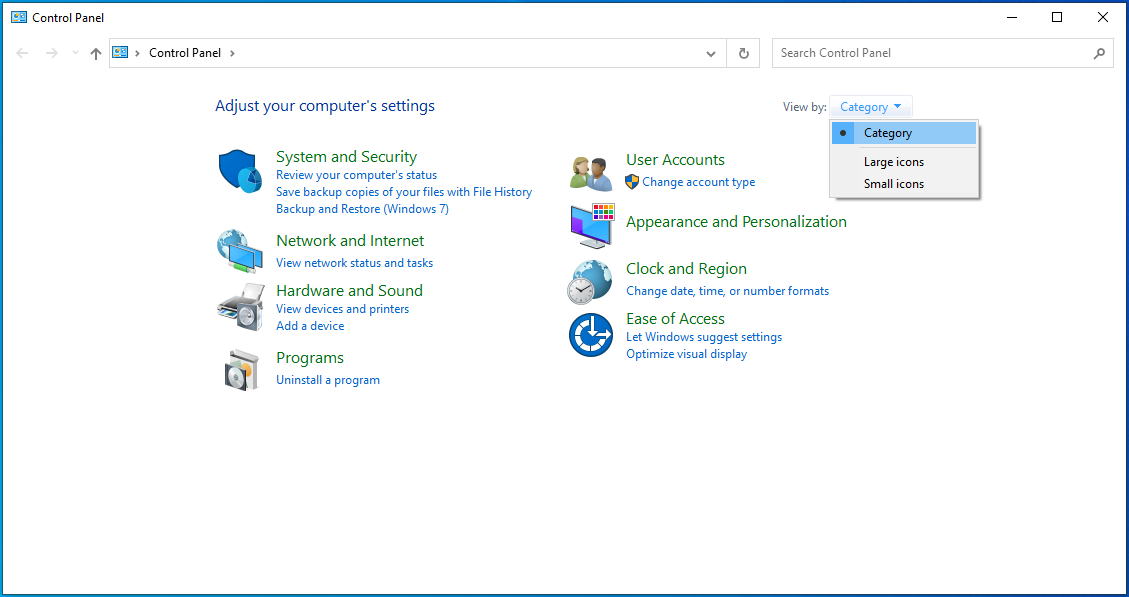Click the Clock and Region globe icon
Image resolution: width=1129 pixels, height=597 pixels.
[x=590, y=281]
